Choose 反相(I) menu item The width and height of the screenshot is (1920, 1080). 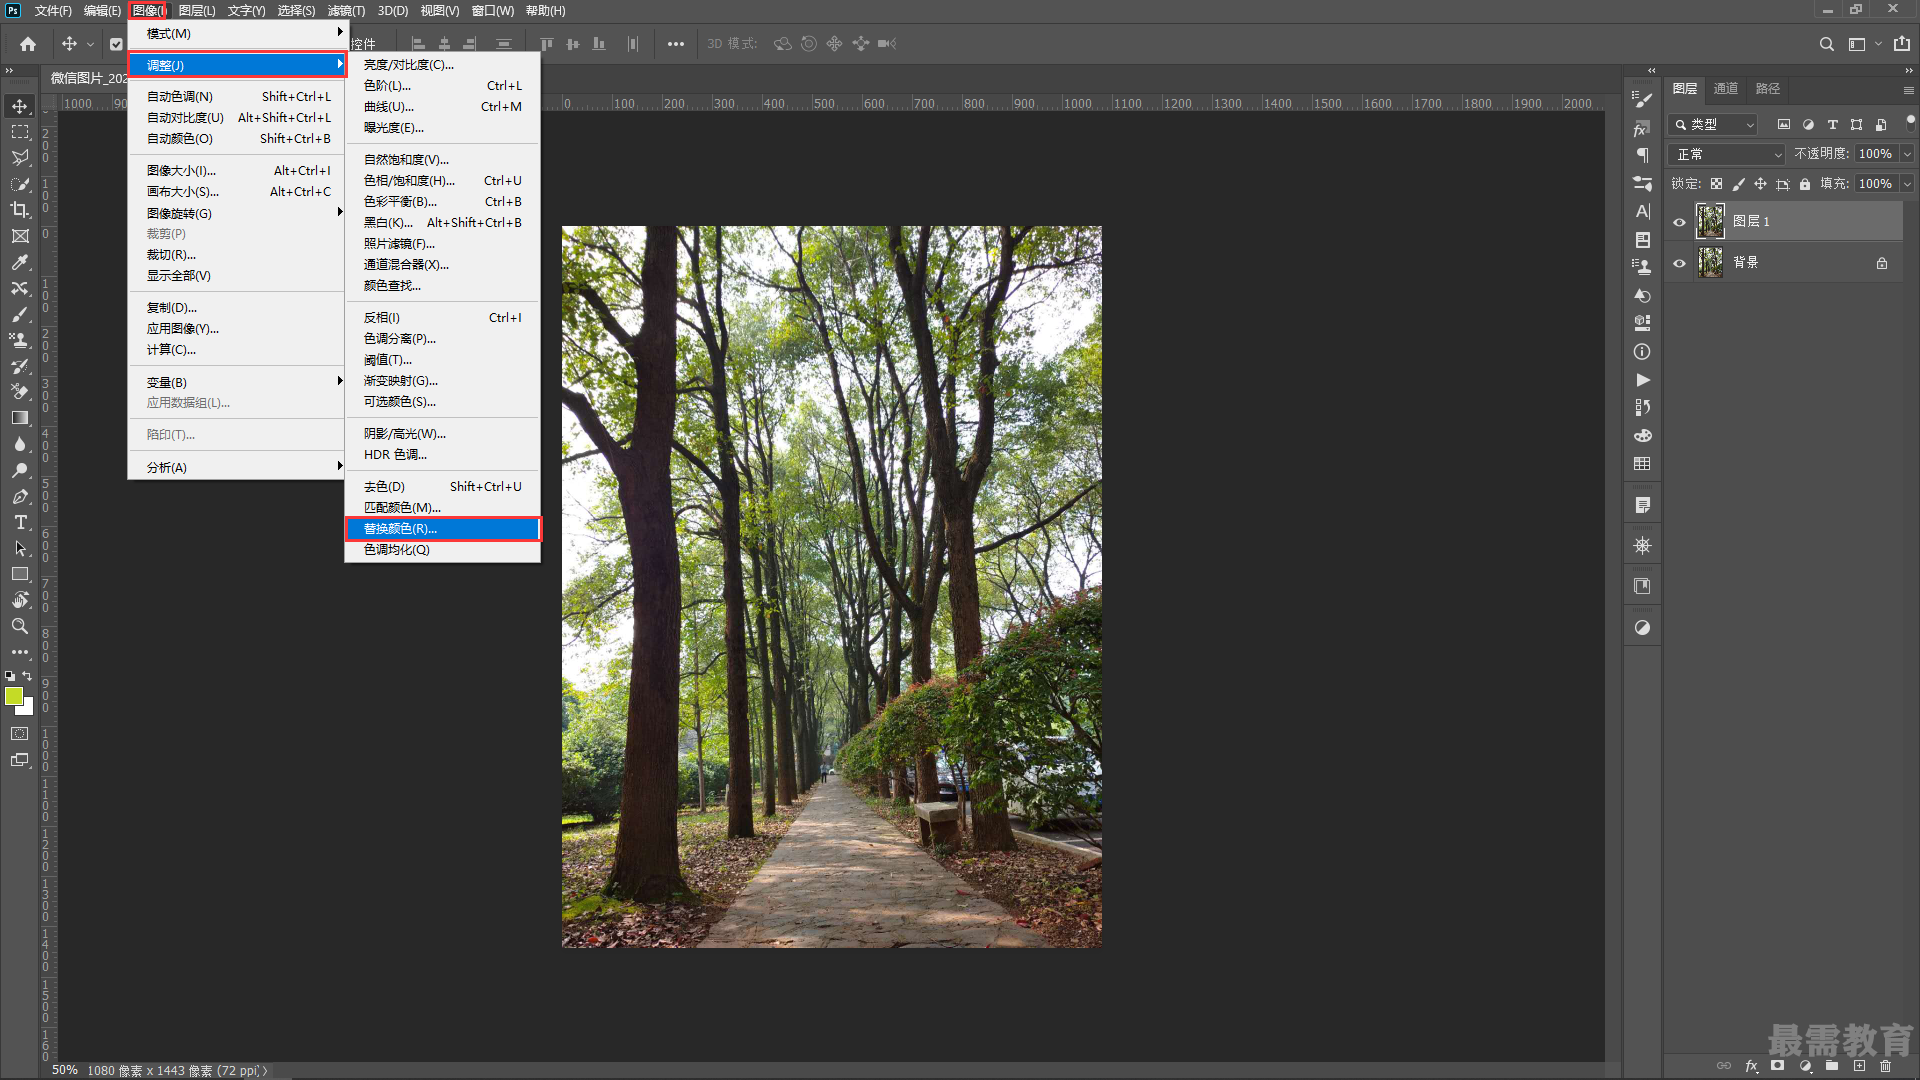point(443,318)
